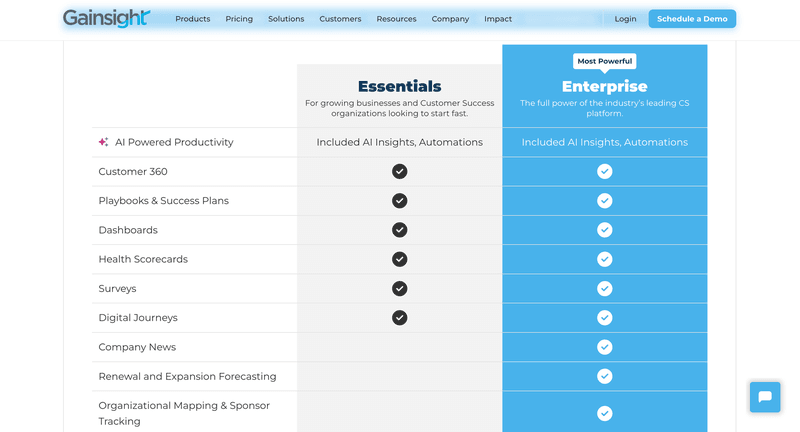Expand the Products menu
800x432 pixels.
click(x=193, y=19)
